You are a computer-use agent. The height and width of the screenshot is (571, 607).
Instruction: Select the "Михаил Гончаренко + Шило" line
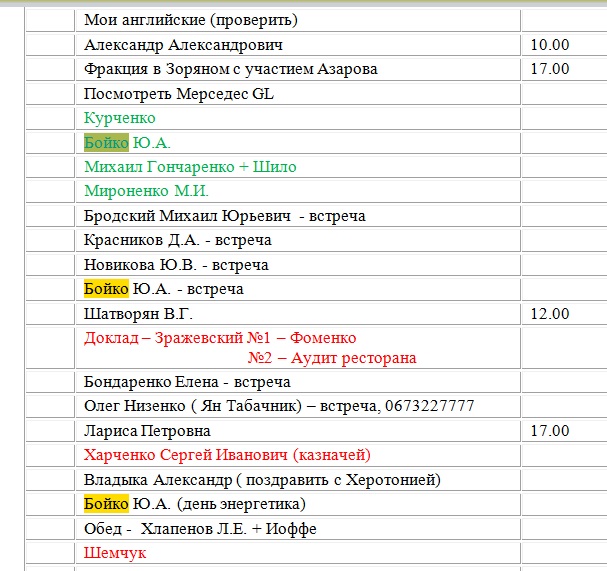pyautogui.click(x=190, y=167)
